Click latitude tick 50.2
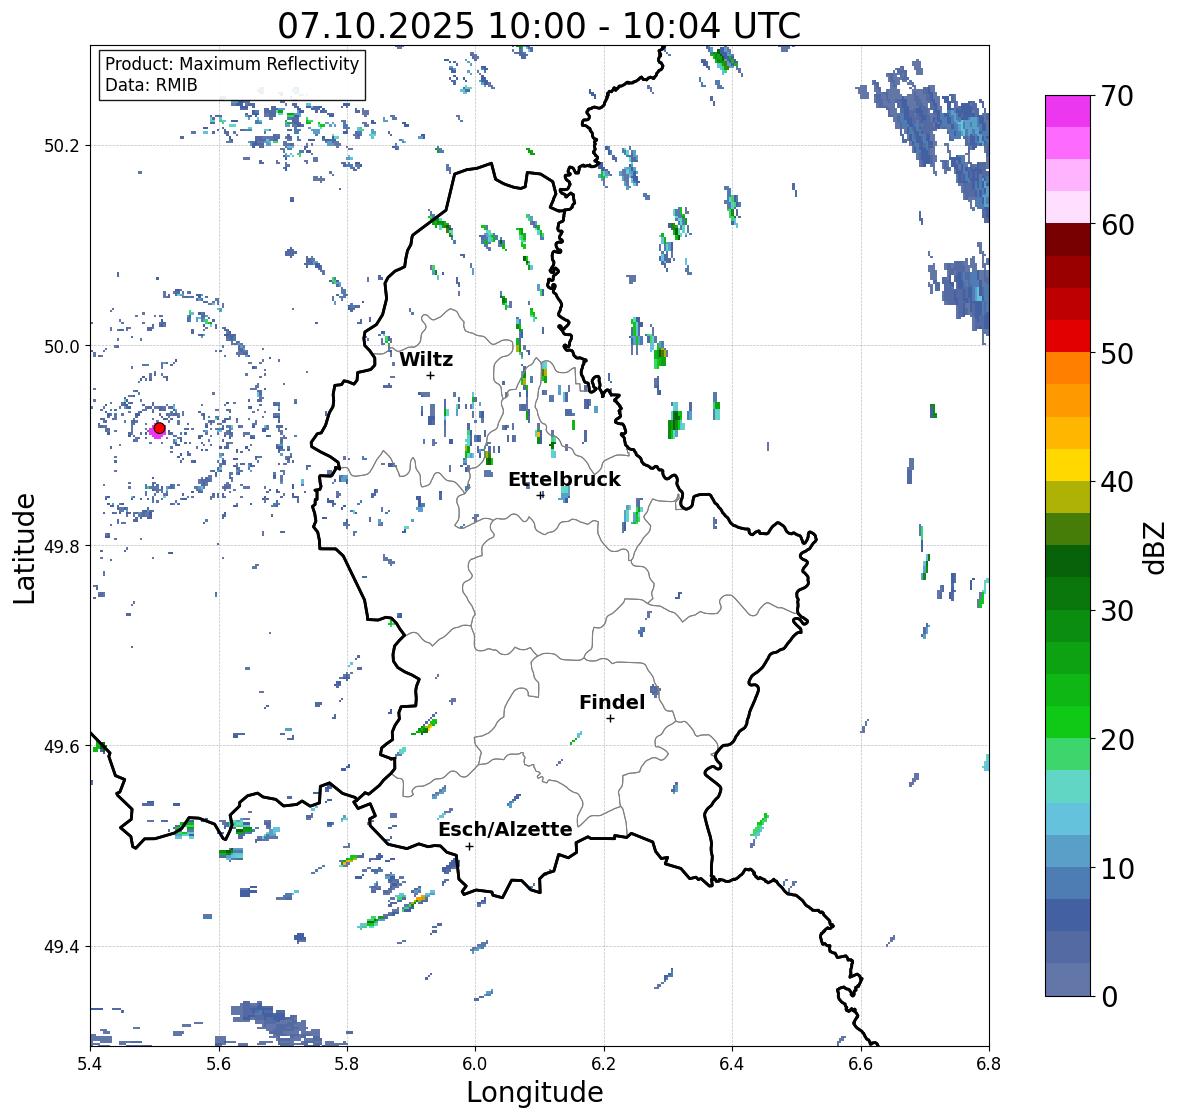The image size is (1179, 1117). [x=61, y=146]
